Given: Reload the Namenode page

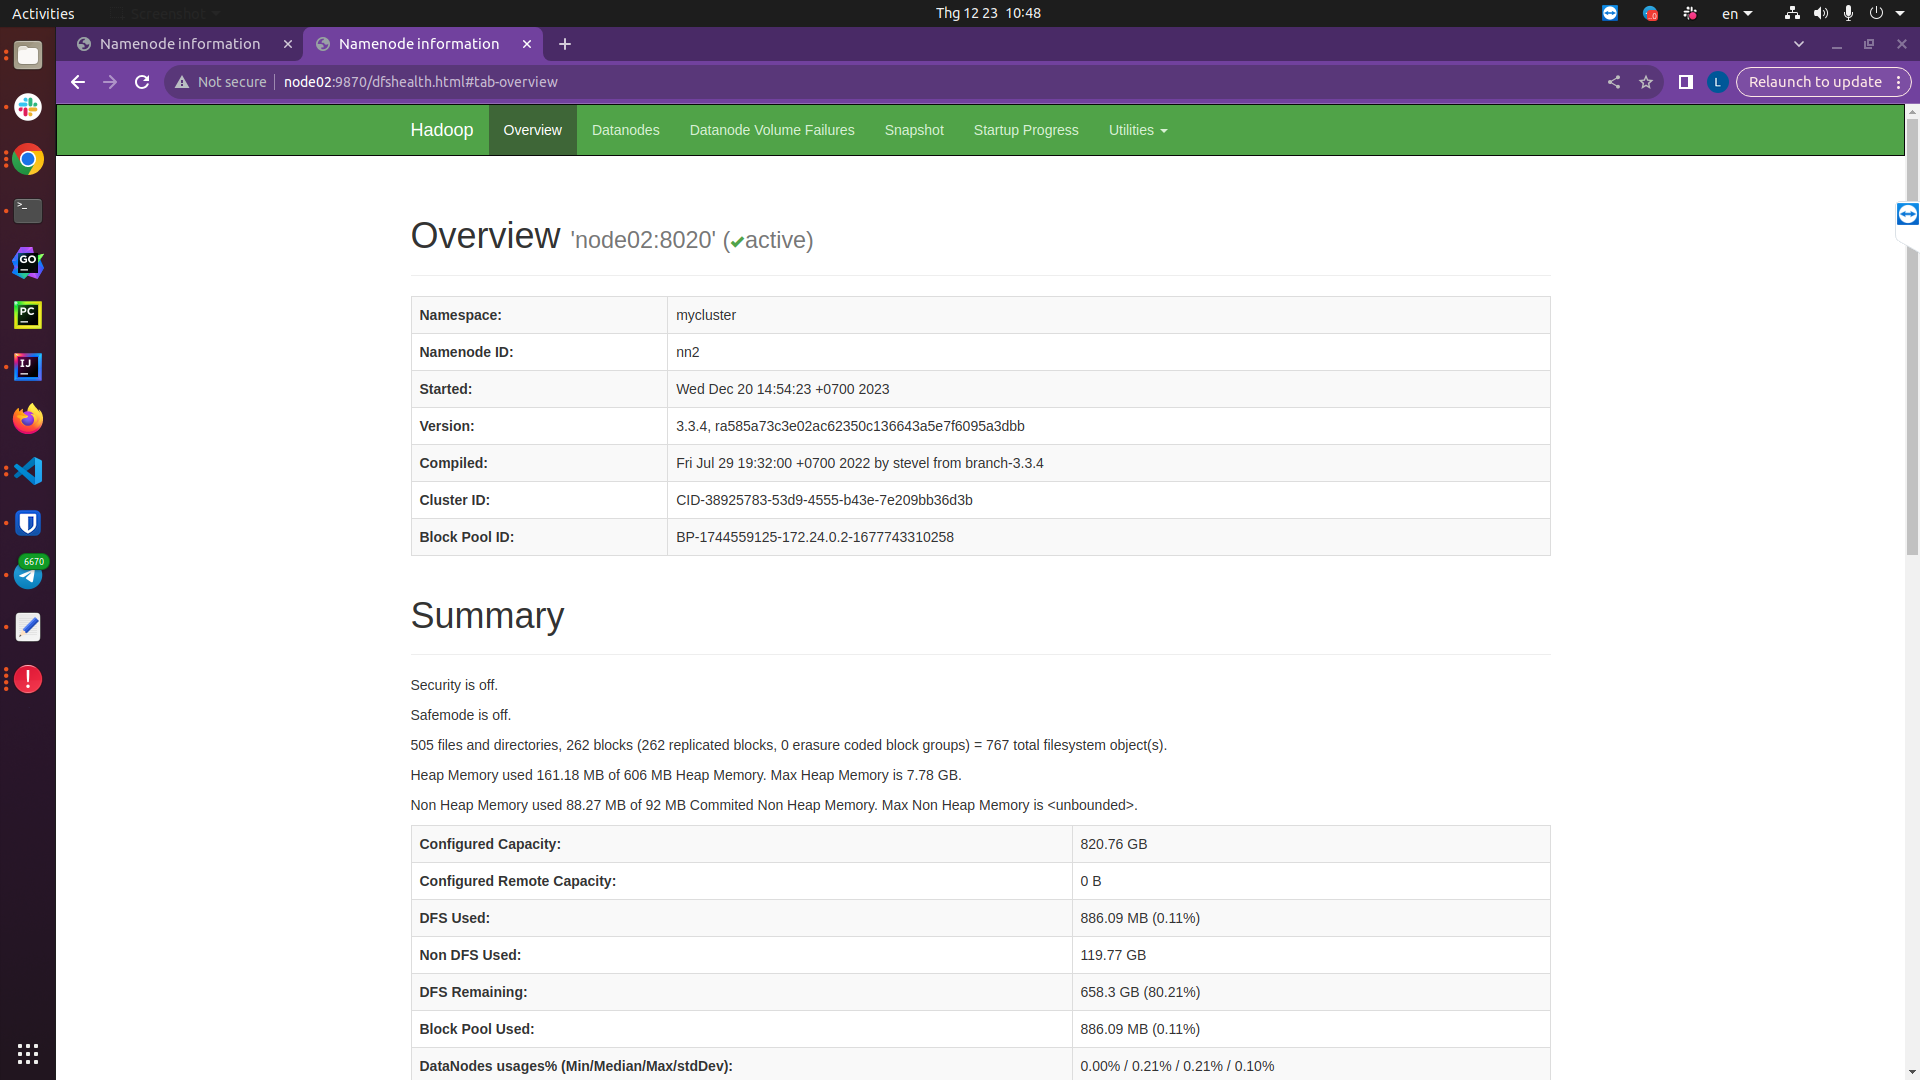Looking at the screenshot, I should coord(142,82).
